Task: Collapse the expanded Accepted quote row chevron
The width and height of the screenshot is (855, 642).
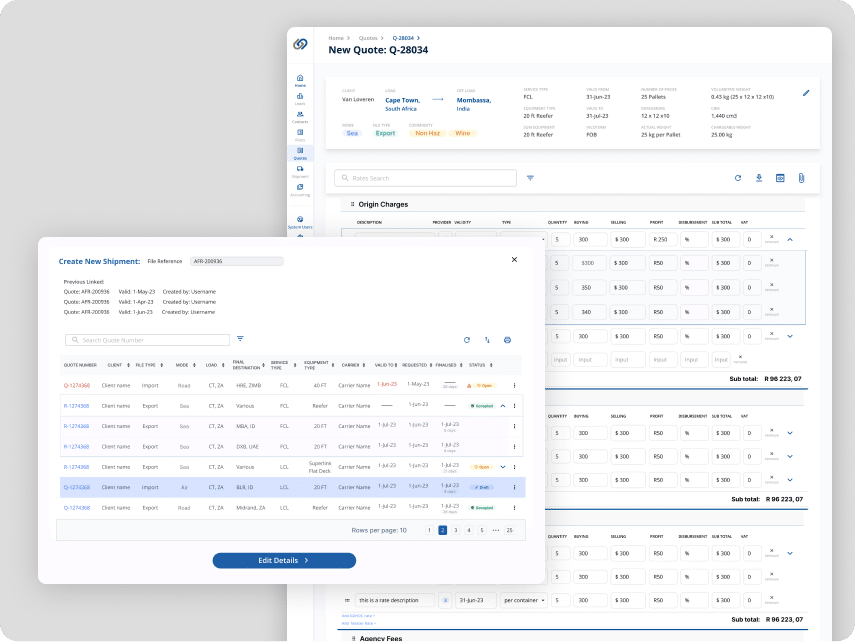Action: tap(503, 406)
